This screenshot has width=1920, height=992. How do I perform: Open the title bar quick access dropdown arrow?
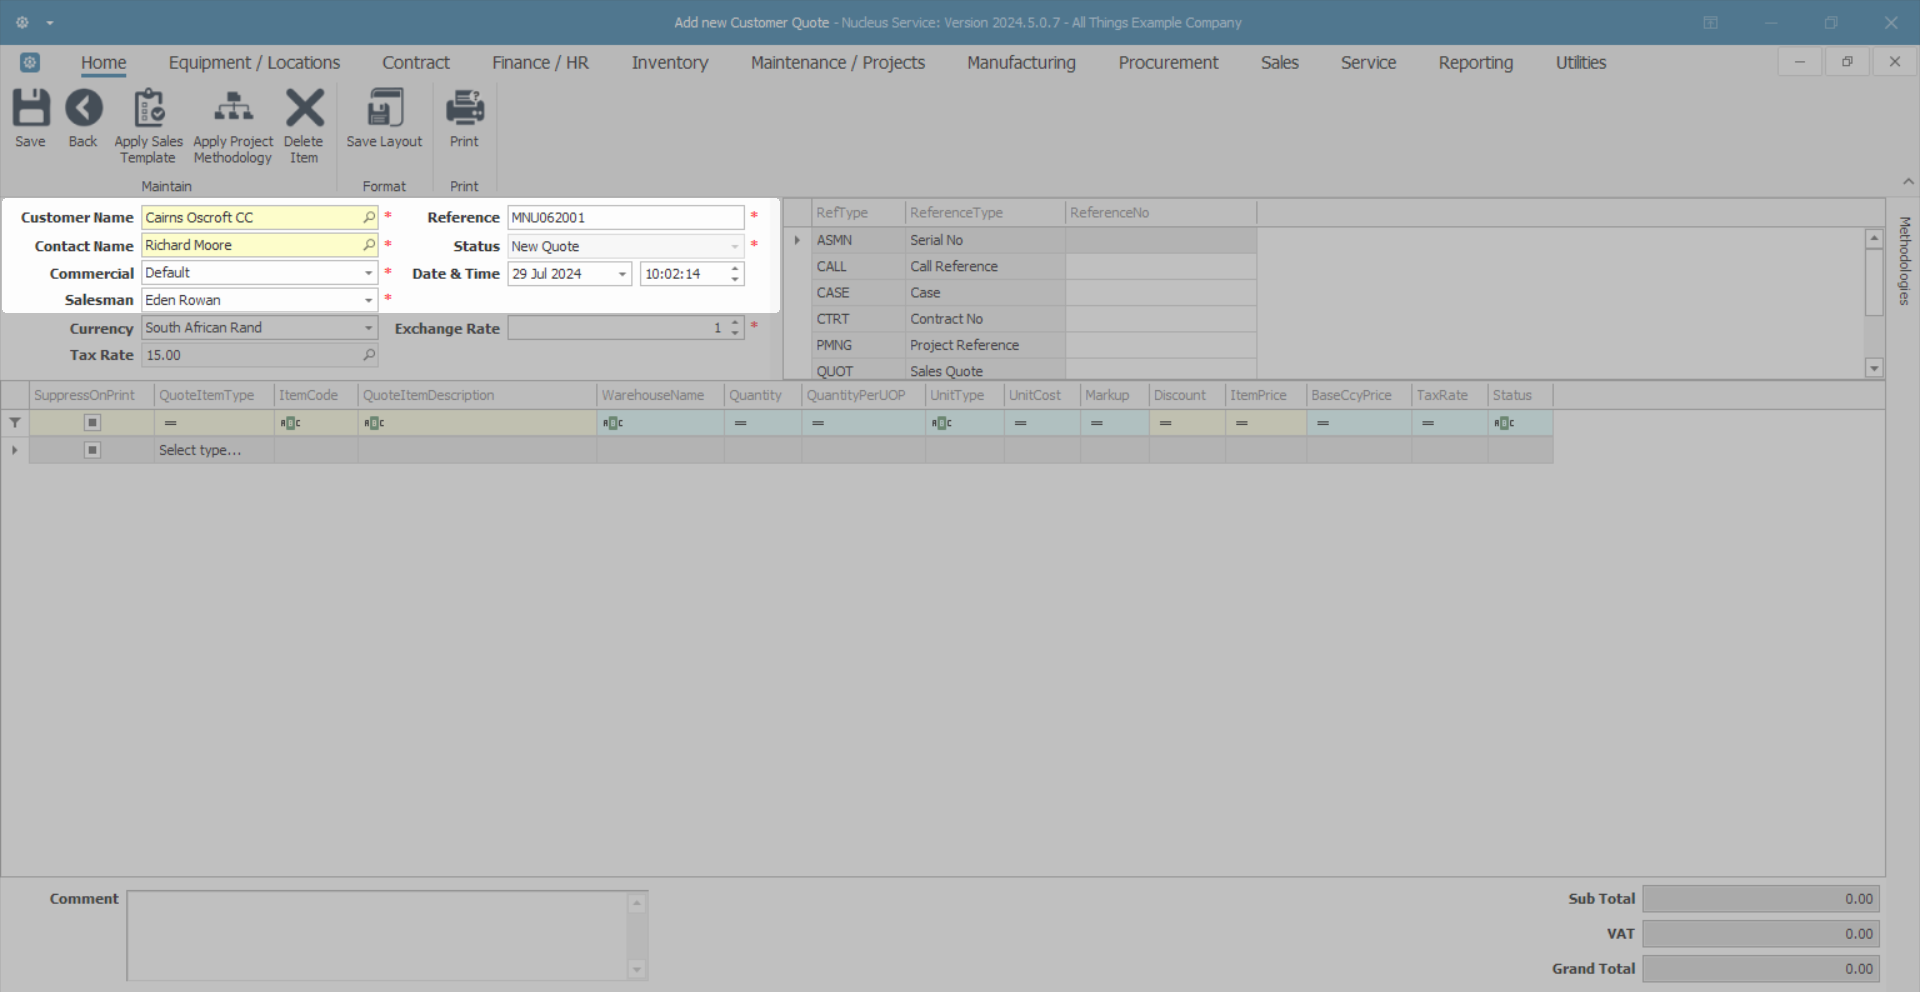coord(50,22)
